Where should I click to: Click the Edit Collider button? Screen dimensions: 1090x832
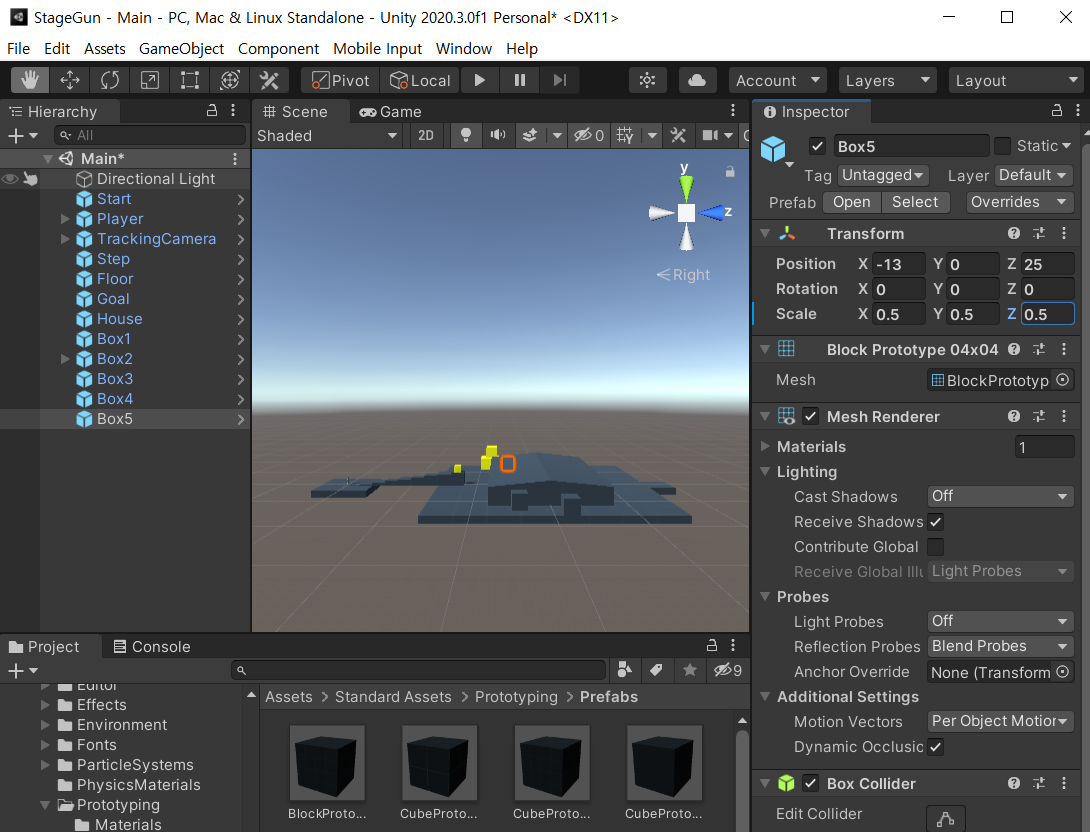[945, 818]
